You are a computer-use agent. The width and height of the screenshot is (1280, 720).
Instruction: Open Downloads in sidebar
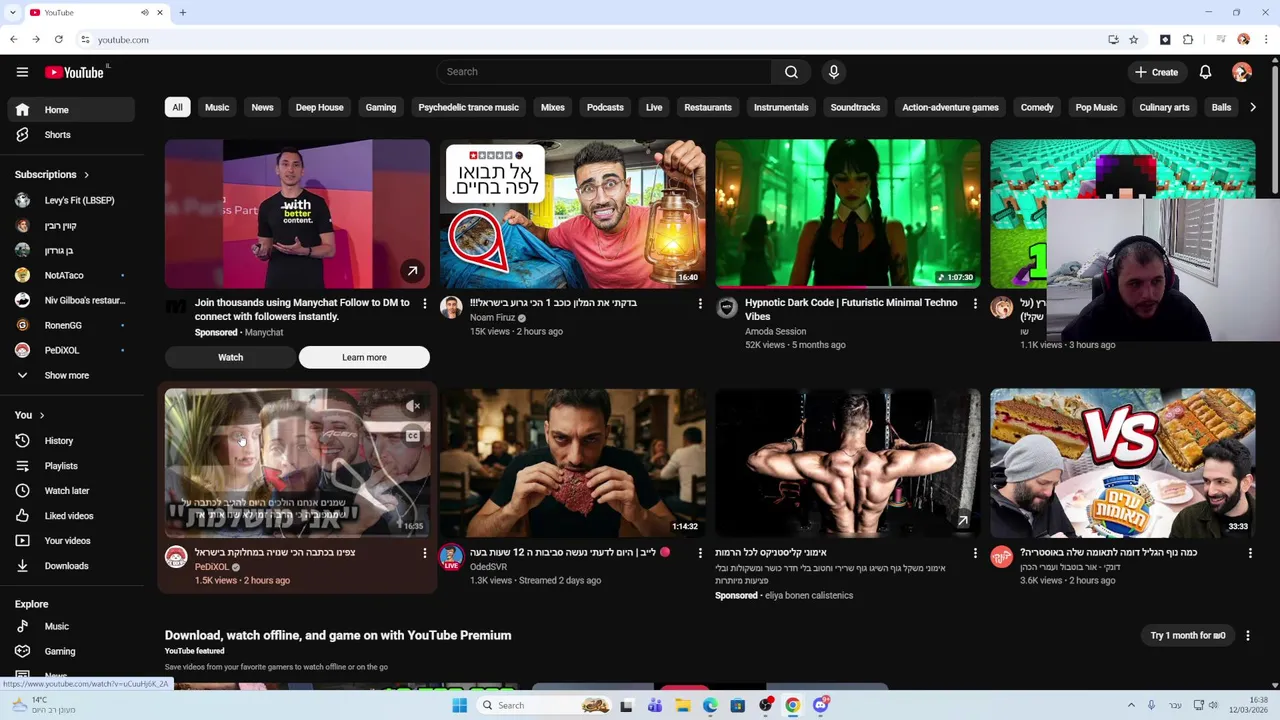pos(69,566)
